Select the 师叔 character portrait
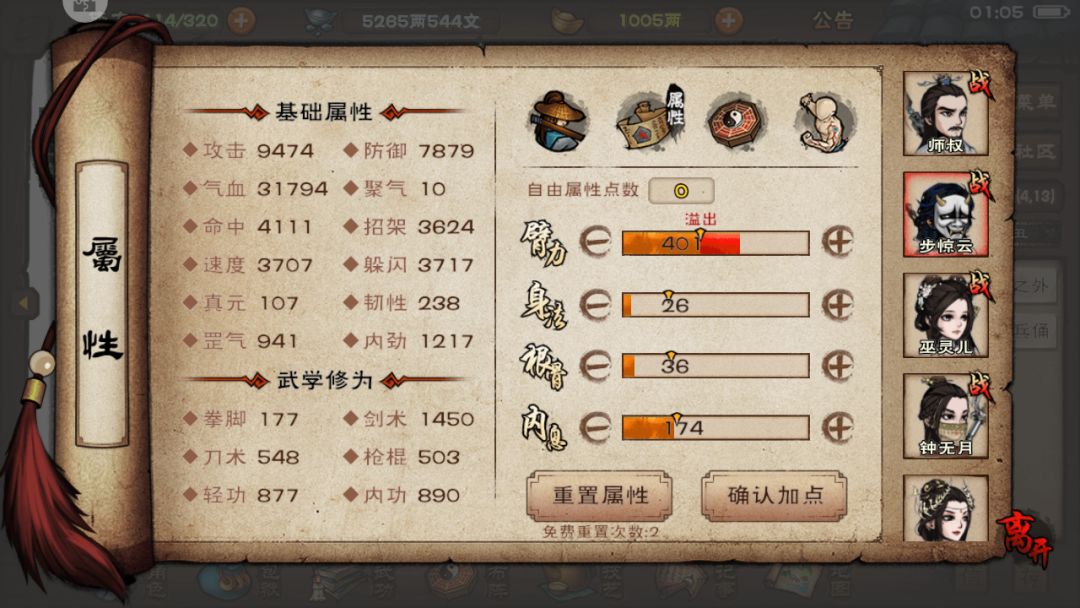The image size is (1080, 608). pyautogui.click(x=946, y=114)
